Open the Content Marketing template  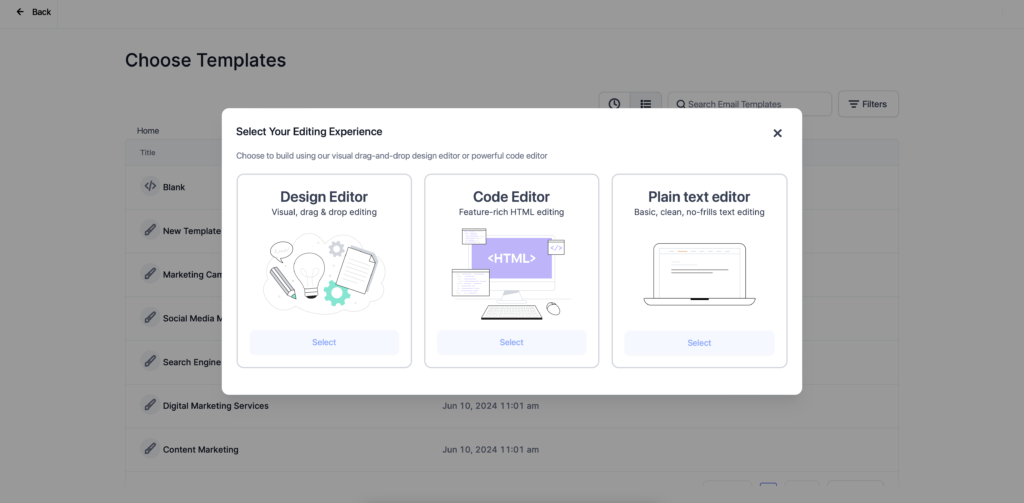200,450
